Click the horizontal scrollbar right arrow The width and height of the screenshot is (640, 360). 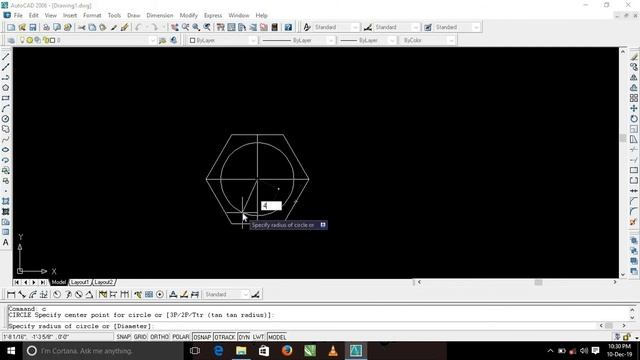[615, 282]
